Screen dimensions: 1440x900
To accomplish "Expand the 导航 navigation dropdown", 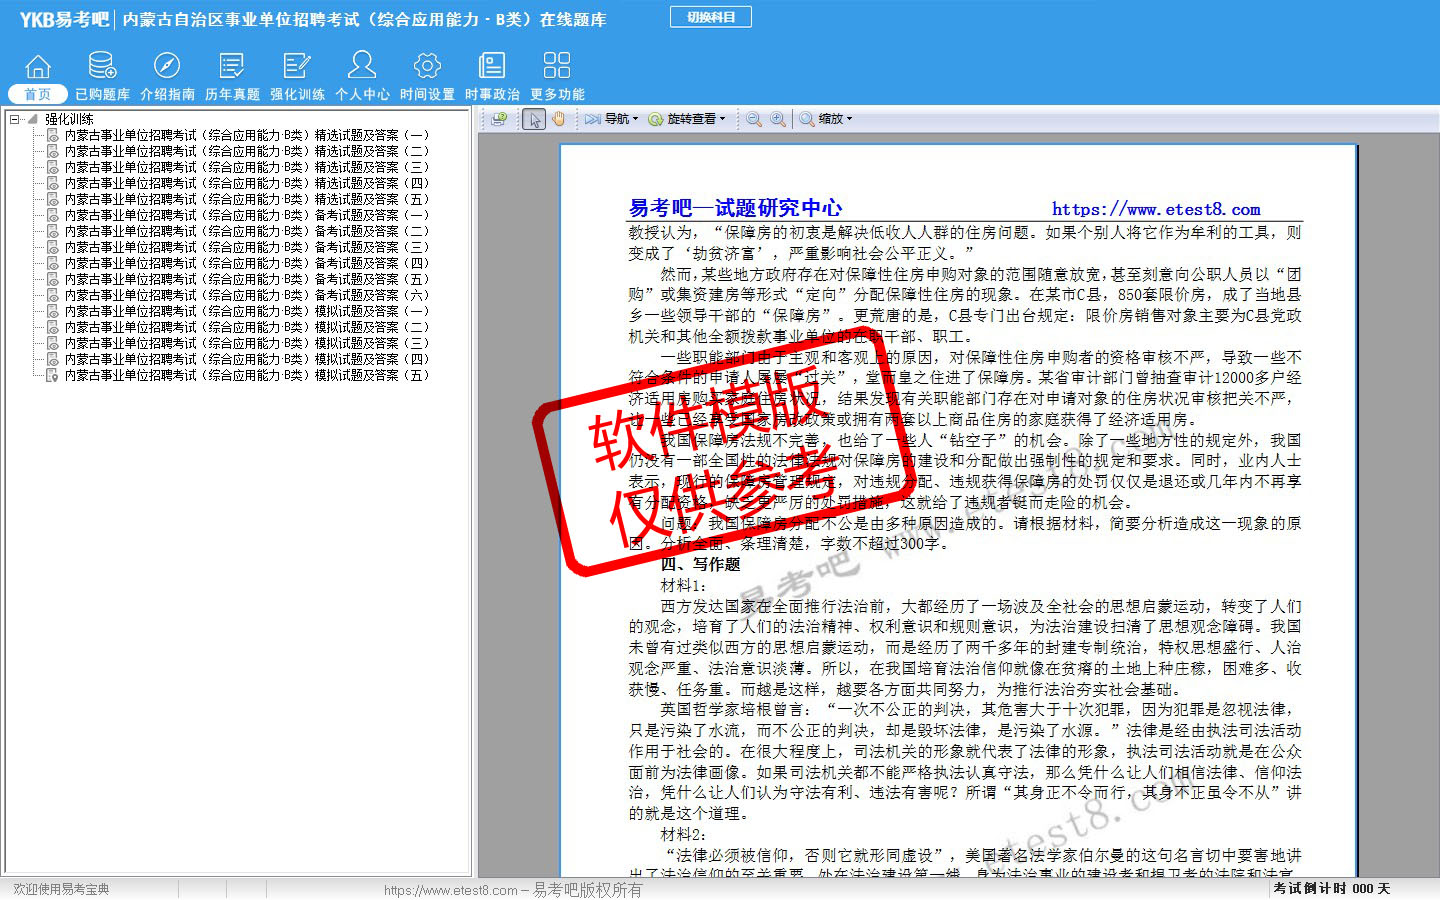I will click(612, 119).
